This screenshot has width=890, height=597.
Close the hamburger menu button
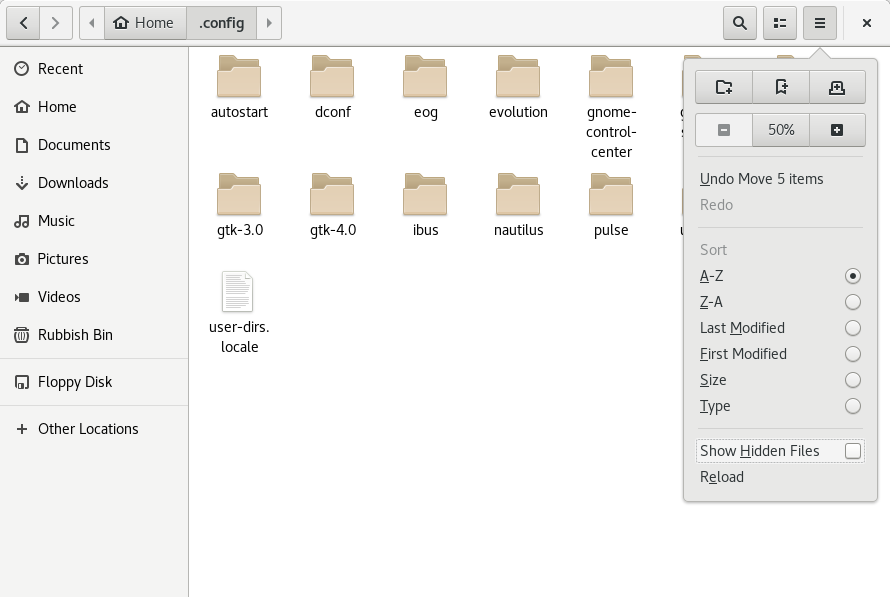[820, 22]
